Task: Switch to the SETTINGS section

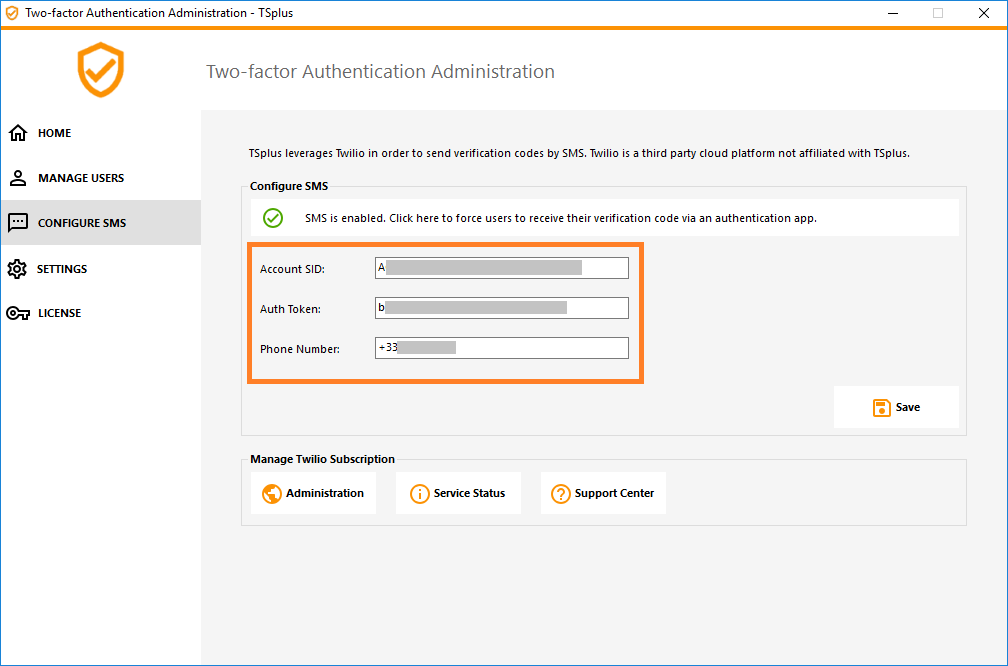Action: (60, 268)
